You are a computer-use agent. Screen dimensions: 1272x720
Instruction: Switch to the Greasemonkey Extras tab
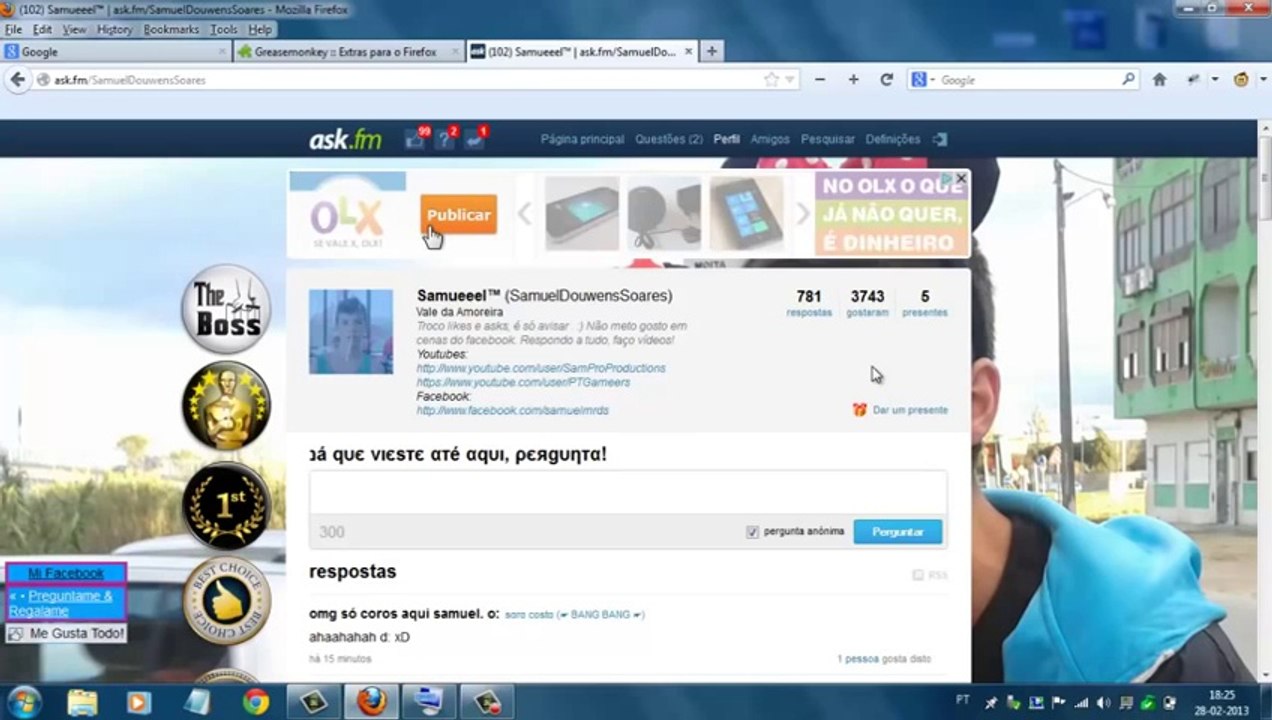coord(349,52)
